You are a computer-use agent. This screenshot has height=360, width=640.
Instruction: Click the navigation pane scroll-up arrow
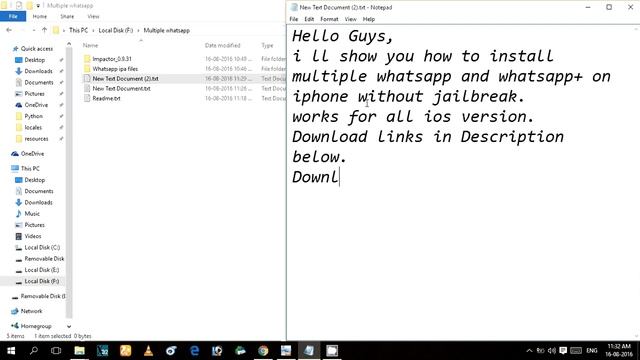point(69,44)
